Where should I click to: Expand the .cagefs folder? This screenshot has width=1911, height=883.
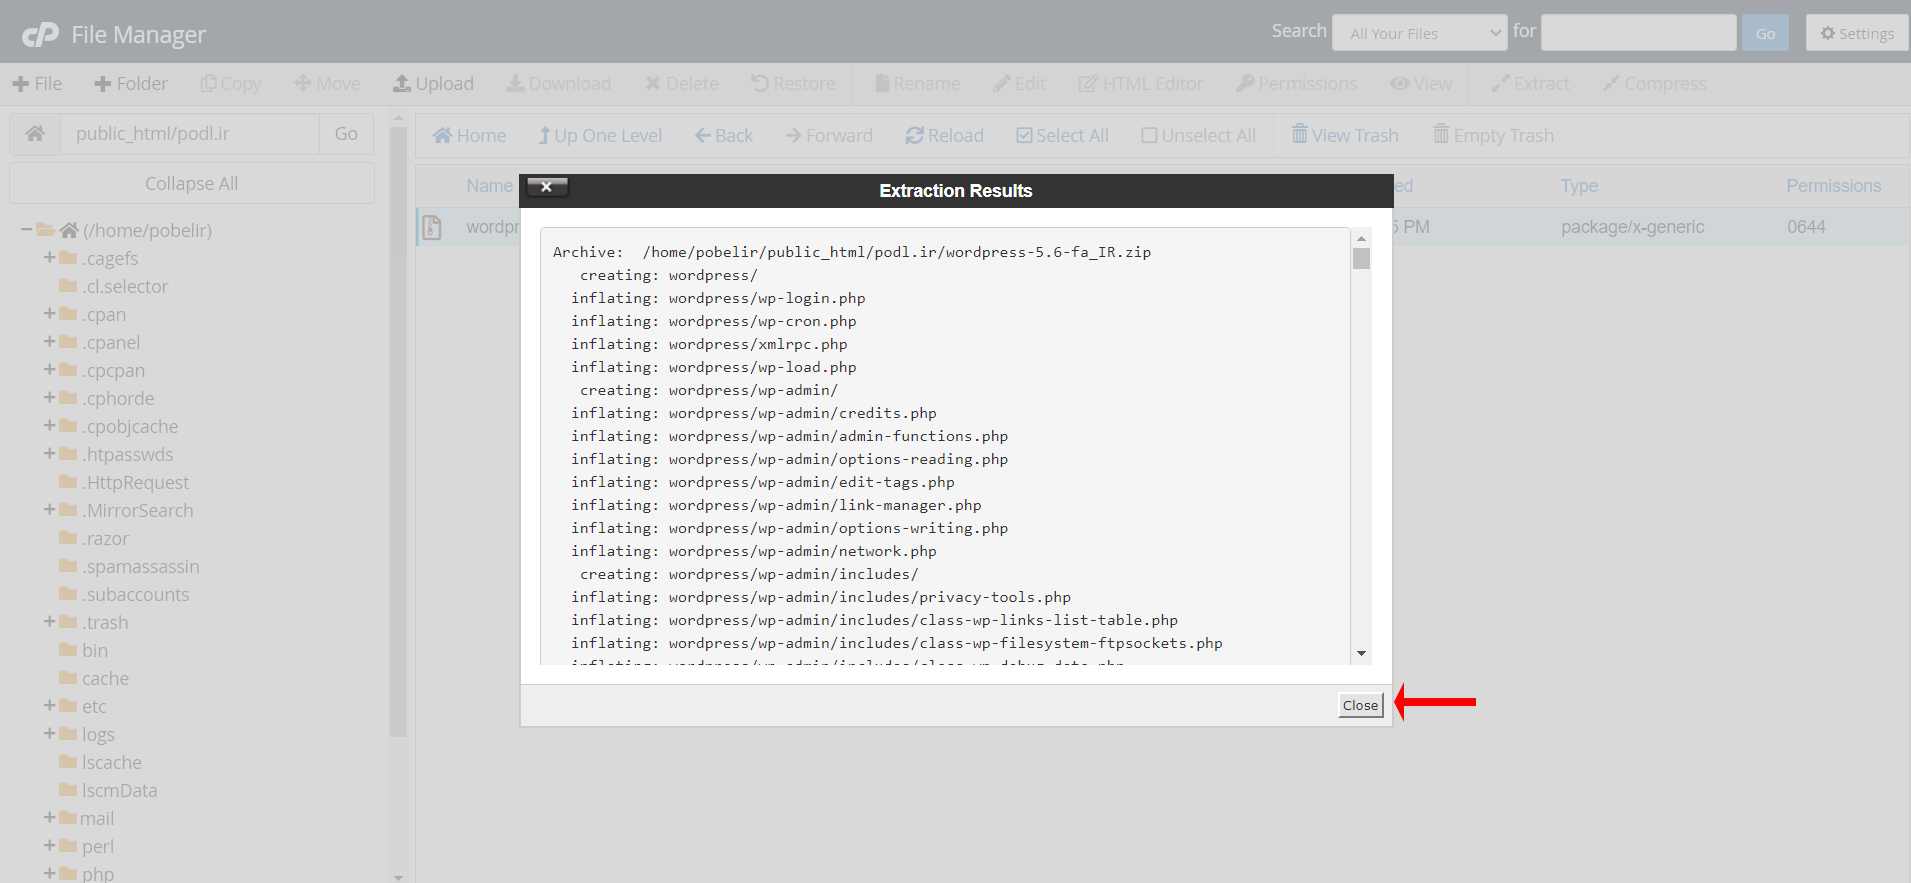49,258
